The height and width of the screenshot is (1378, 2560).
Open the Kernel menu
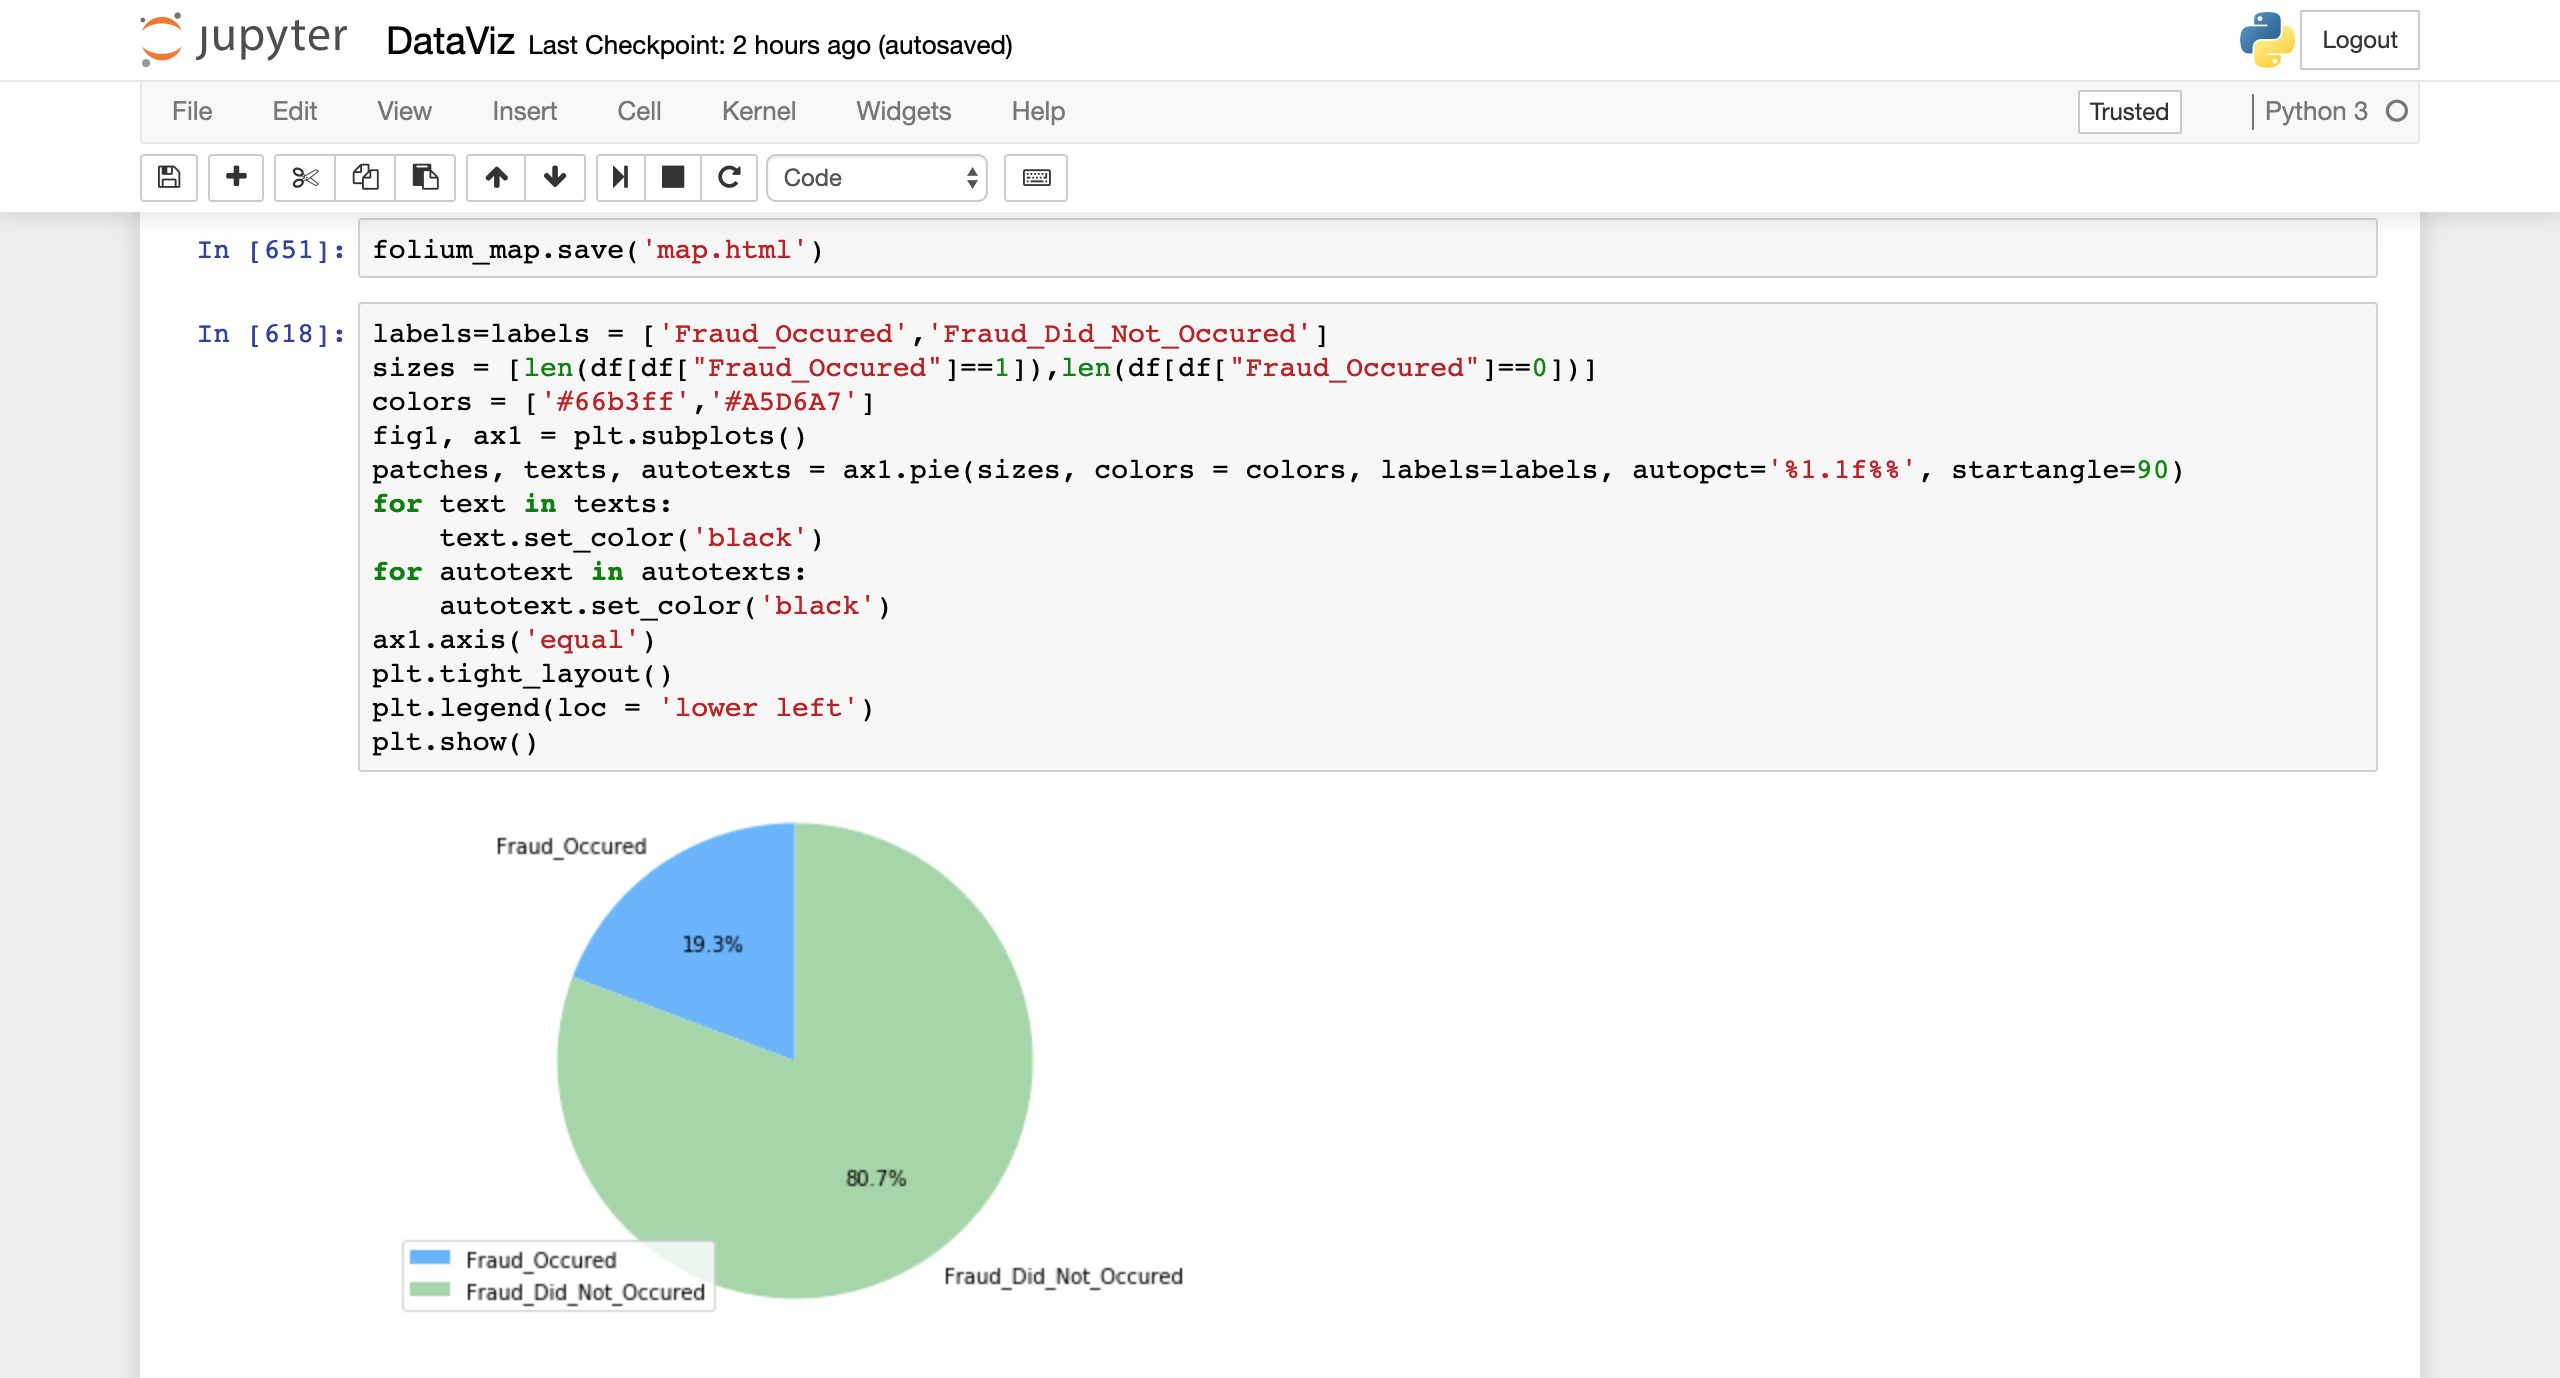758,111
